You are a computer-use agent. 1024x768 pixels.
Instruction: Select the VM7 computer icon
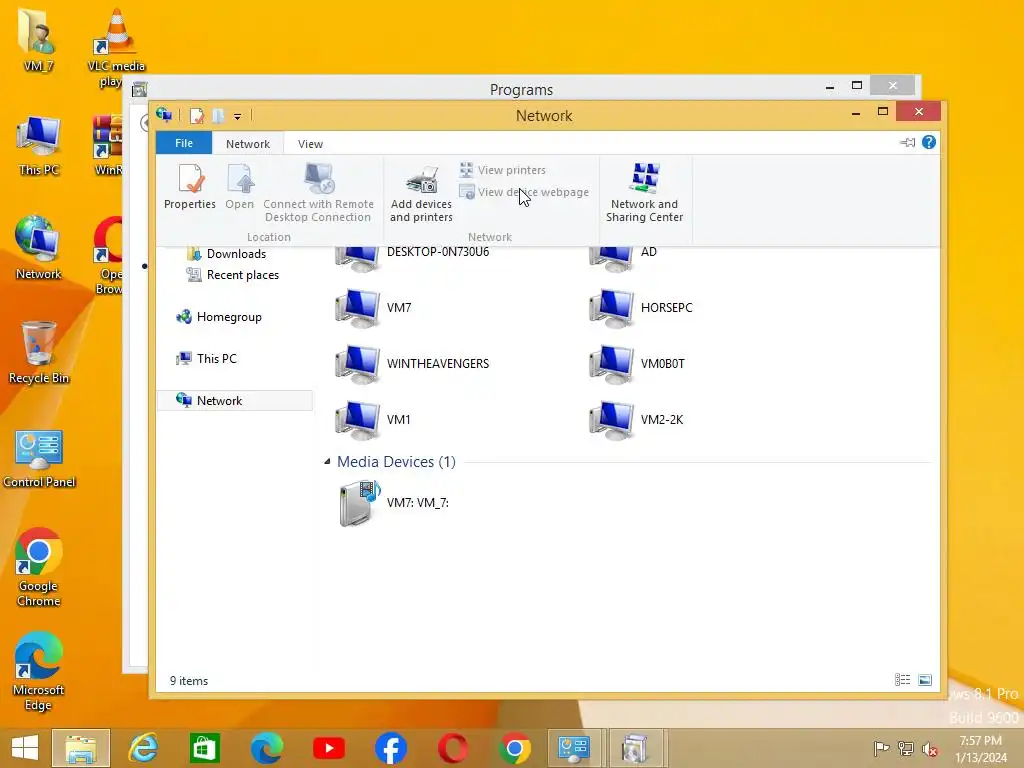click(357, 308)
